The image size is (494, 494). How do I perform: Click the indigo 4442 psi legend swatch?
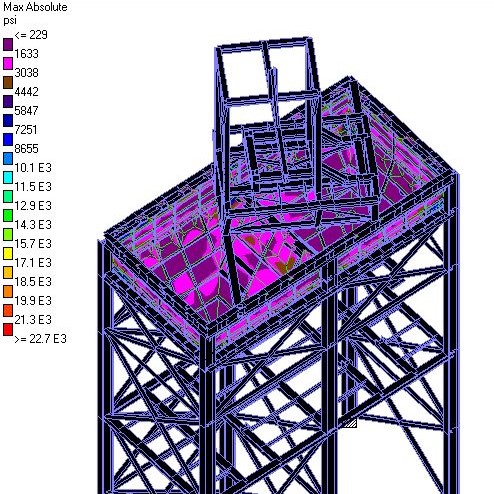[8, 101]
